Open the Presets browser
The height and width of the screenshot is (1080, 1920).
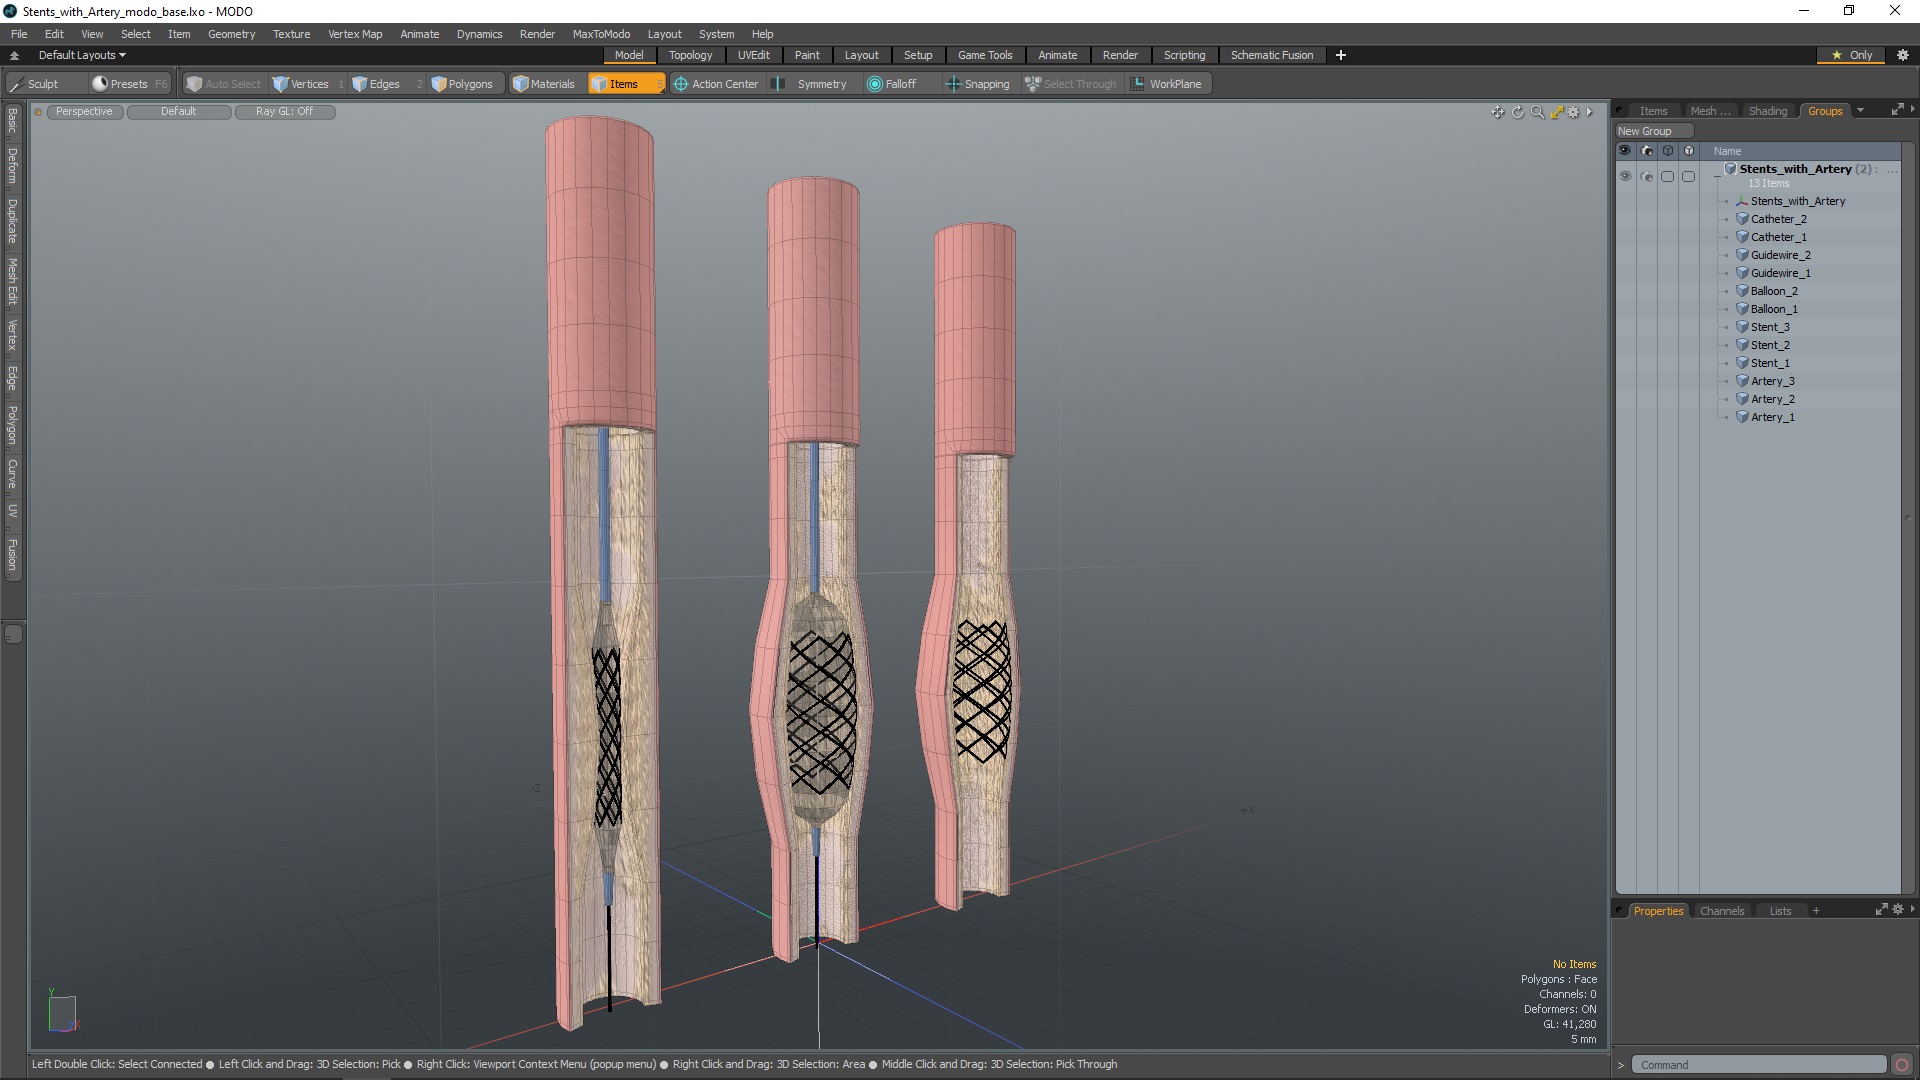(x=128, y=84)
